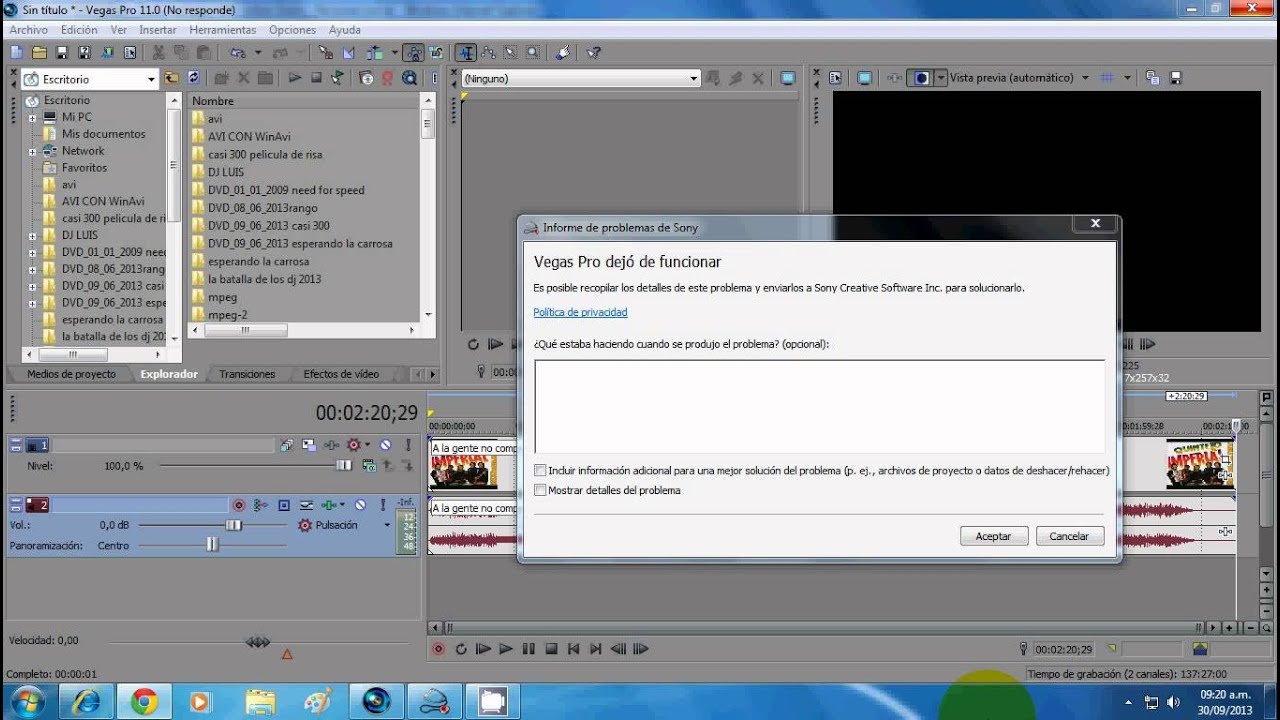Screen dimensions: 1280x720
Task: Click the What's This help icon
Action: click(593, 52)
